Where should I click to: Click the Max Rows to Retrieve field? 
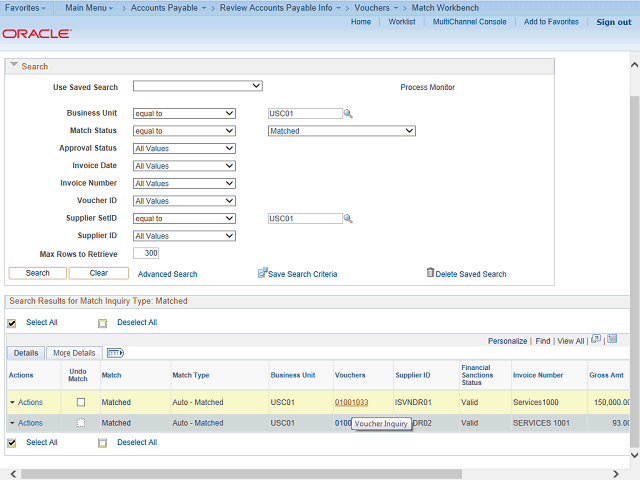pos(145,254)
